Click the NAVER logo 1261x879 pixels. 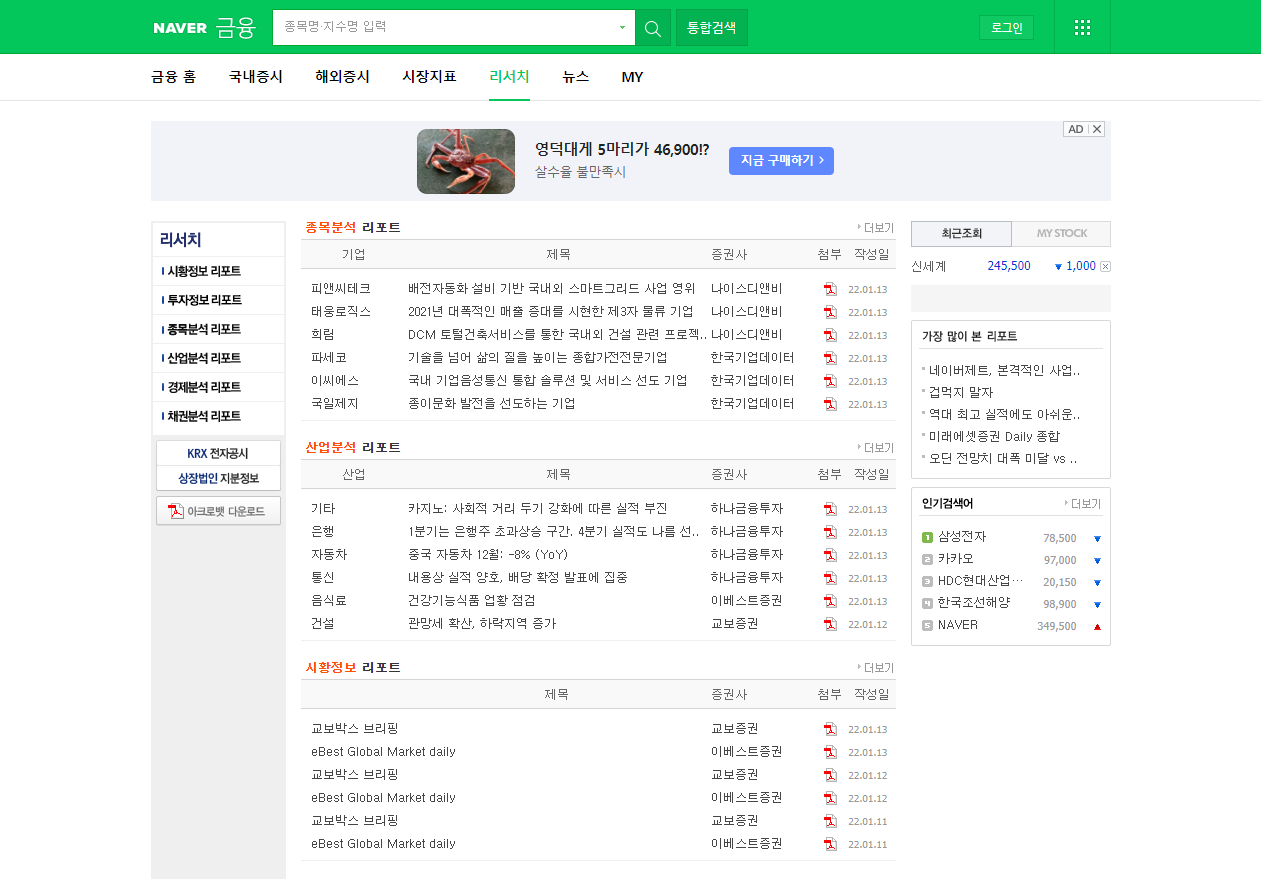[180, 28]
